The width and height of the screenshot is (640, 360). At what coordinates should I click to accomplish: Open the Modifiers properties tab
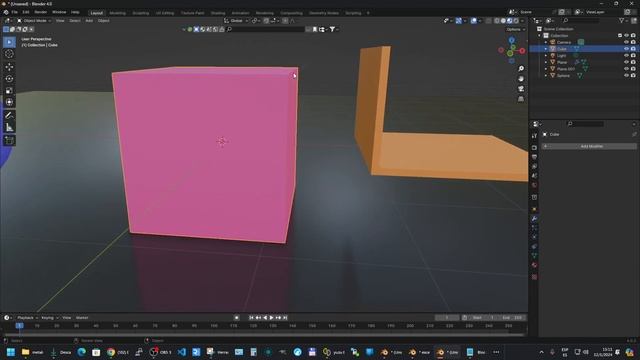pos(534,219)
